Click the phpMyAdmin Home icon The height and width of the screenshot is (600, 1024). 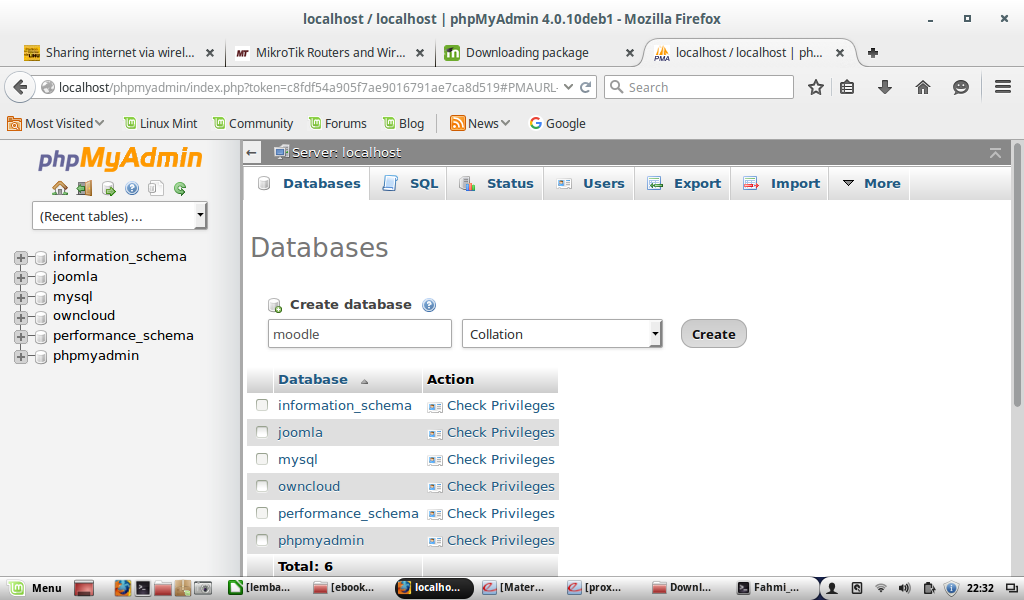[x=60, y=188]
